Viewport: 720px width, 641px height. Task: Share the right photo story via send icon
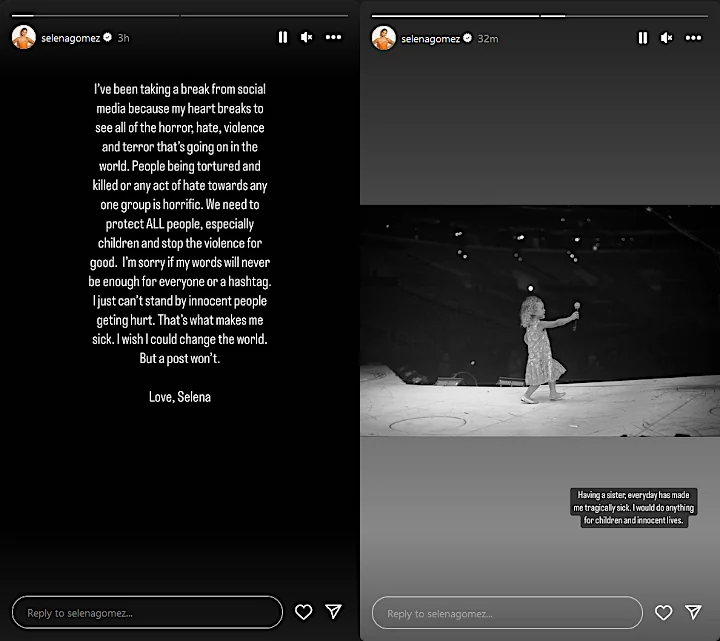(693, 612)
